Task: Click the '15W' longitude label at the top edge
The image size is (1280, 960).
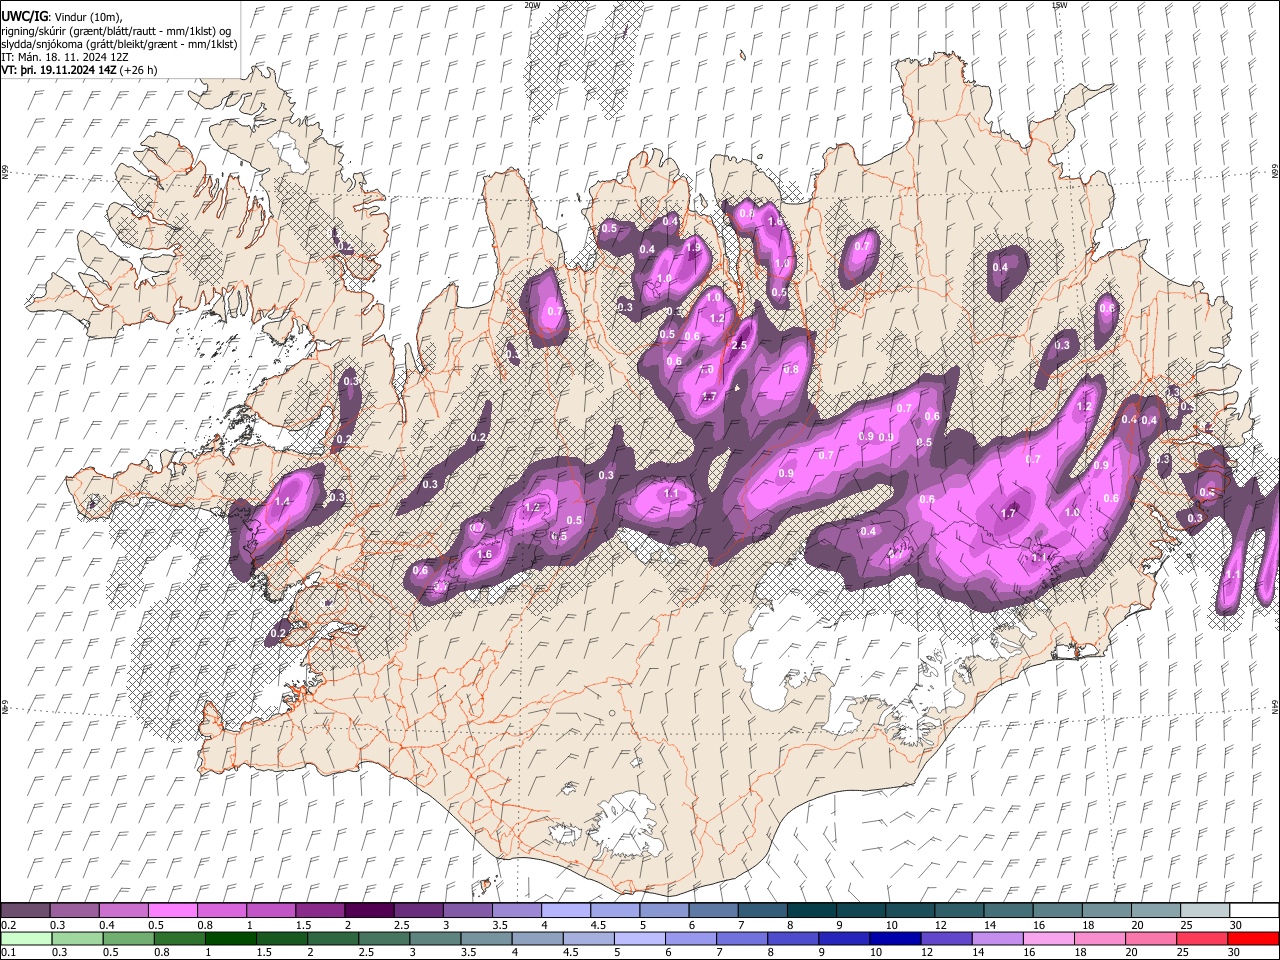Action: click(x=1059, y=5)
